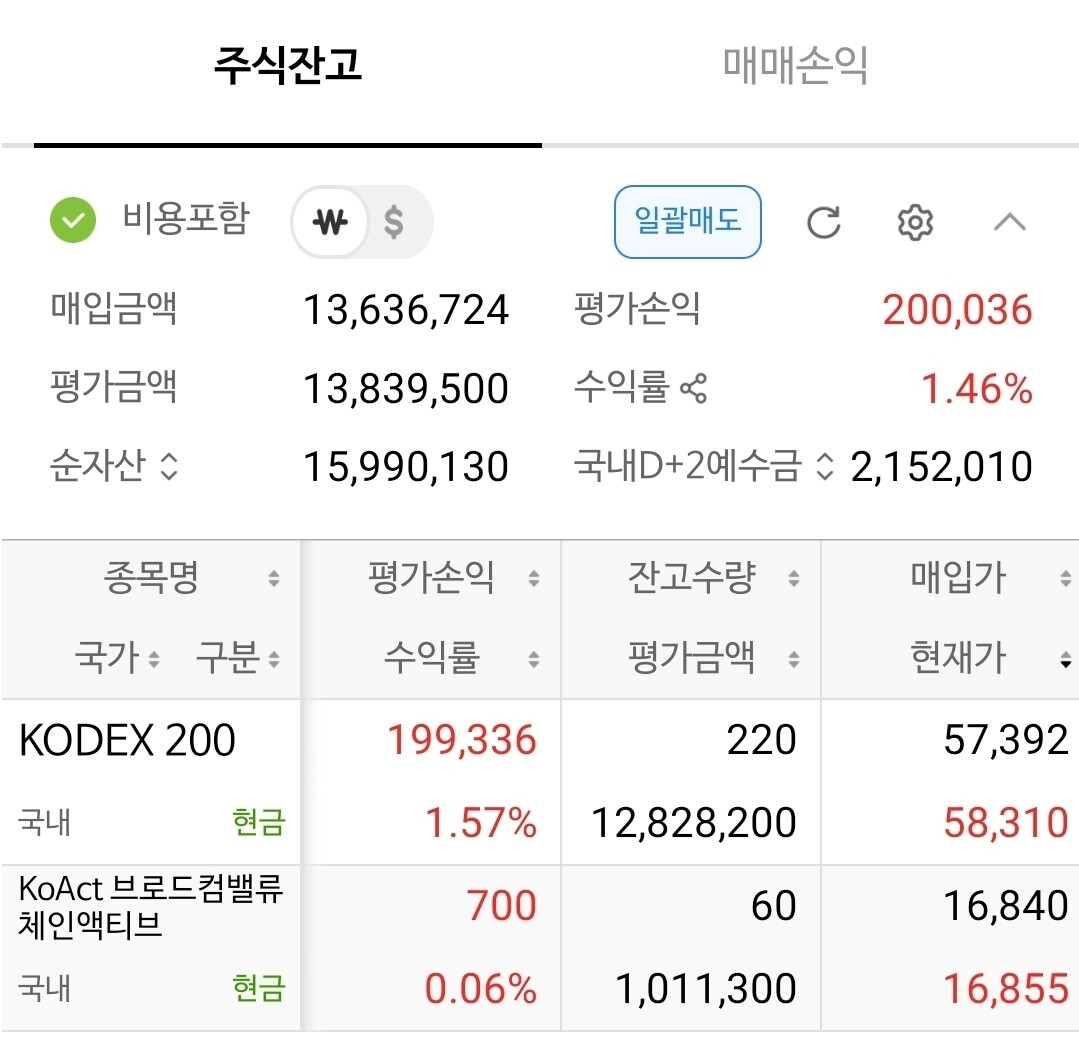The width and height of the screenshot is (1079, 1049).
Task: Switch currency to won (₩)
Action: tap(330, 222)
